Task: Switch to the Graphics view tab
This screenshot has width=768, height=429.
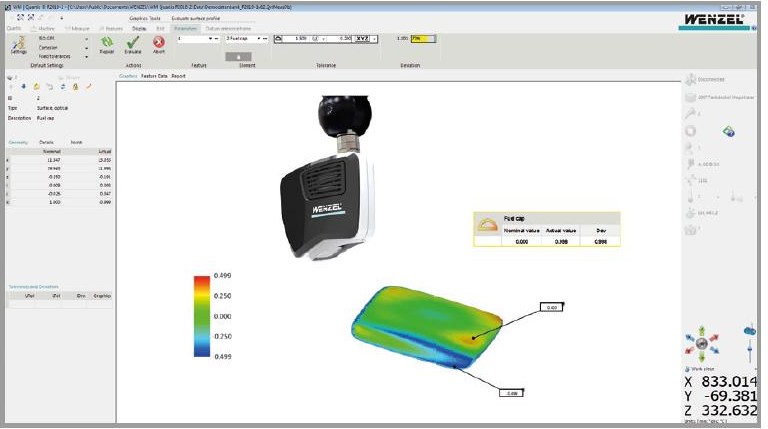Action: [x=128, y=76]
